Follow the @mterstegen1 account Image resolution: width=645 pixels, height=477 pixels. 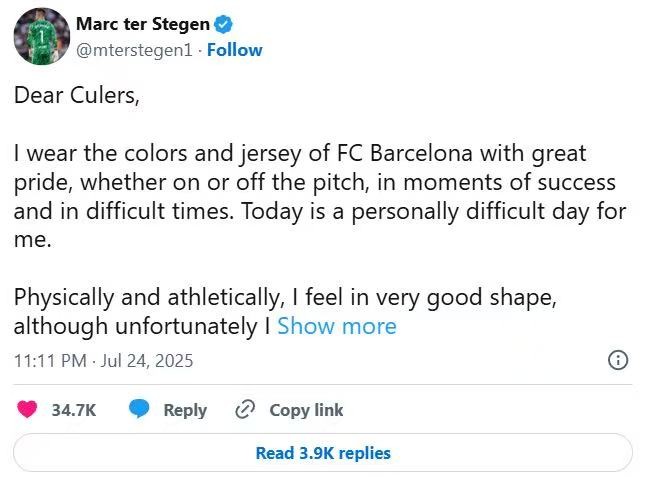click(235, 50)
